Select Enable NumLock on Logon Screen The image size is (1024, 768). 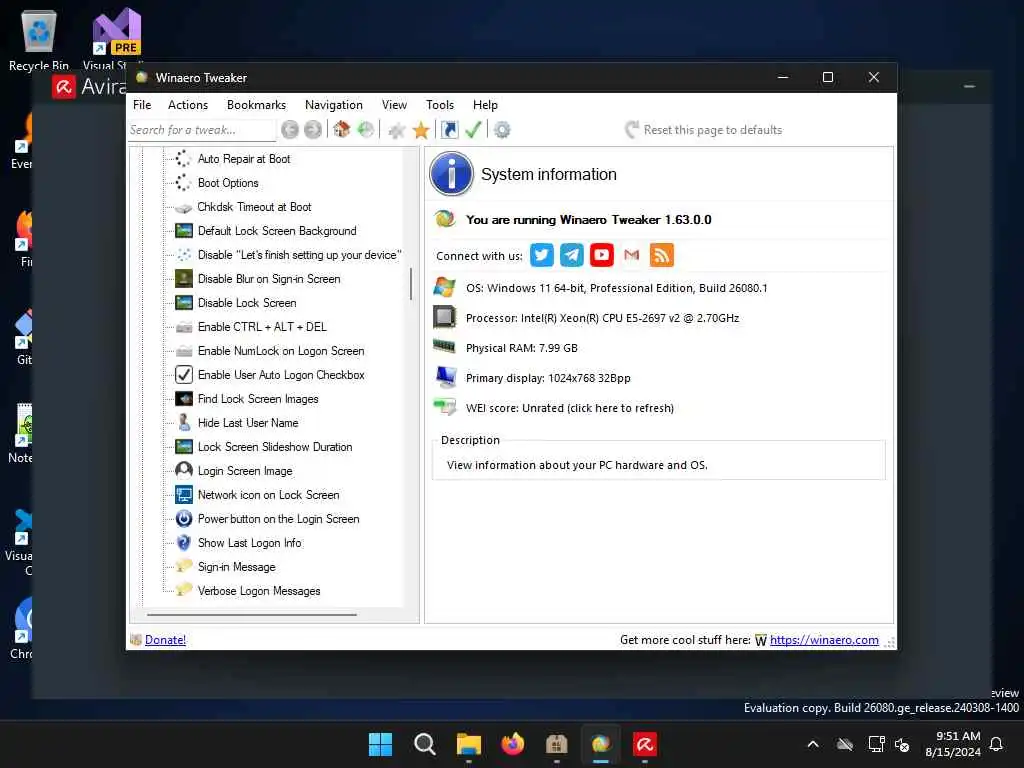[281, 351]
